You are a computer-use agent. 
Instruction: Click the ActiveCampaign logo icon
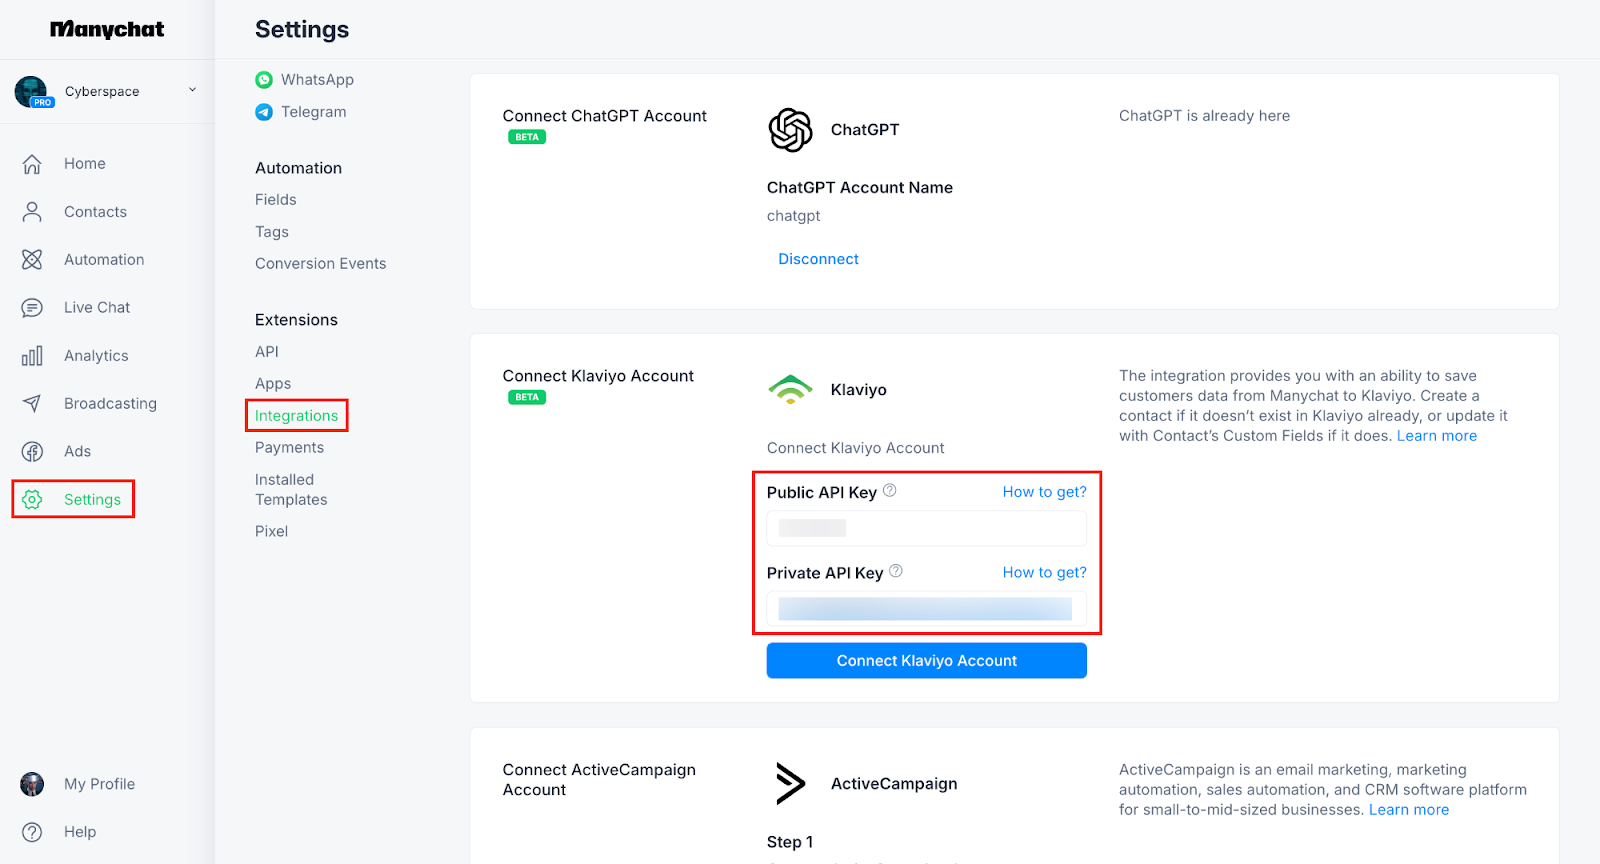790,783
